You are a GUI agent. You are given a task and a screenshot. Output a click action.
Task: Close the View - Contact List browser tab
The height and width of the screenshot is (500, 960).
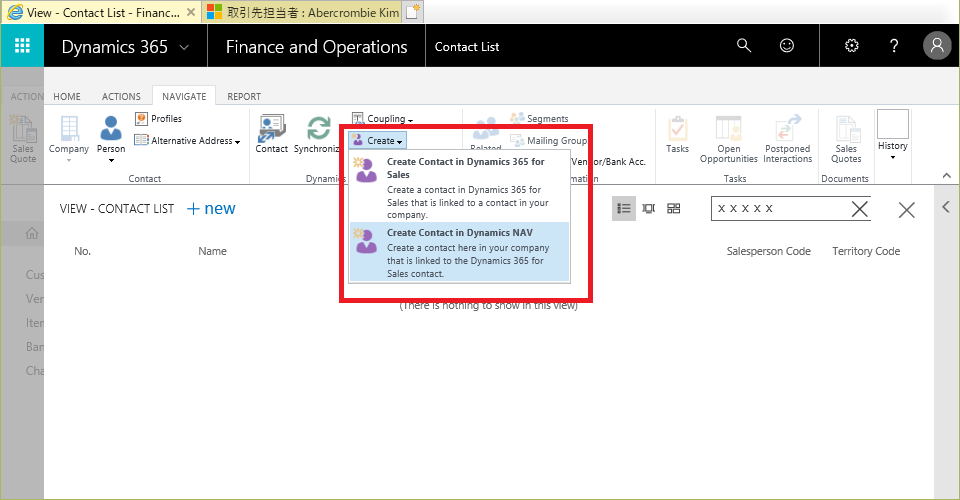(190, 12)
